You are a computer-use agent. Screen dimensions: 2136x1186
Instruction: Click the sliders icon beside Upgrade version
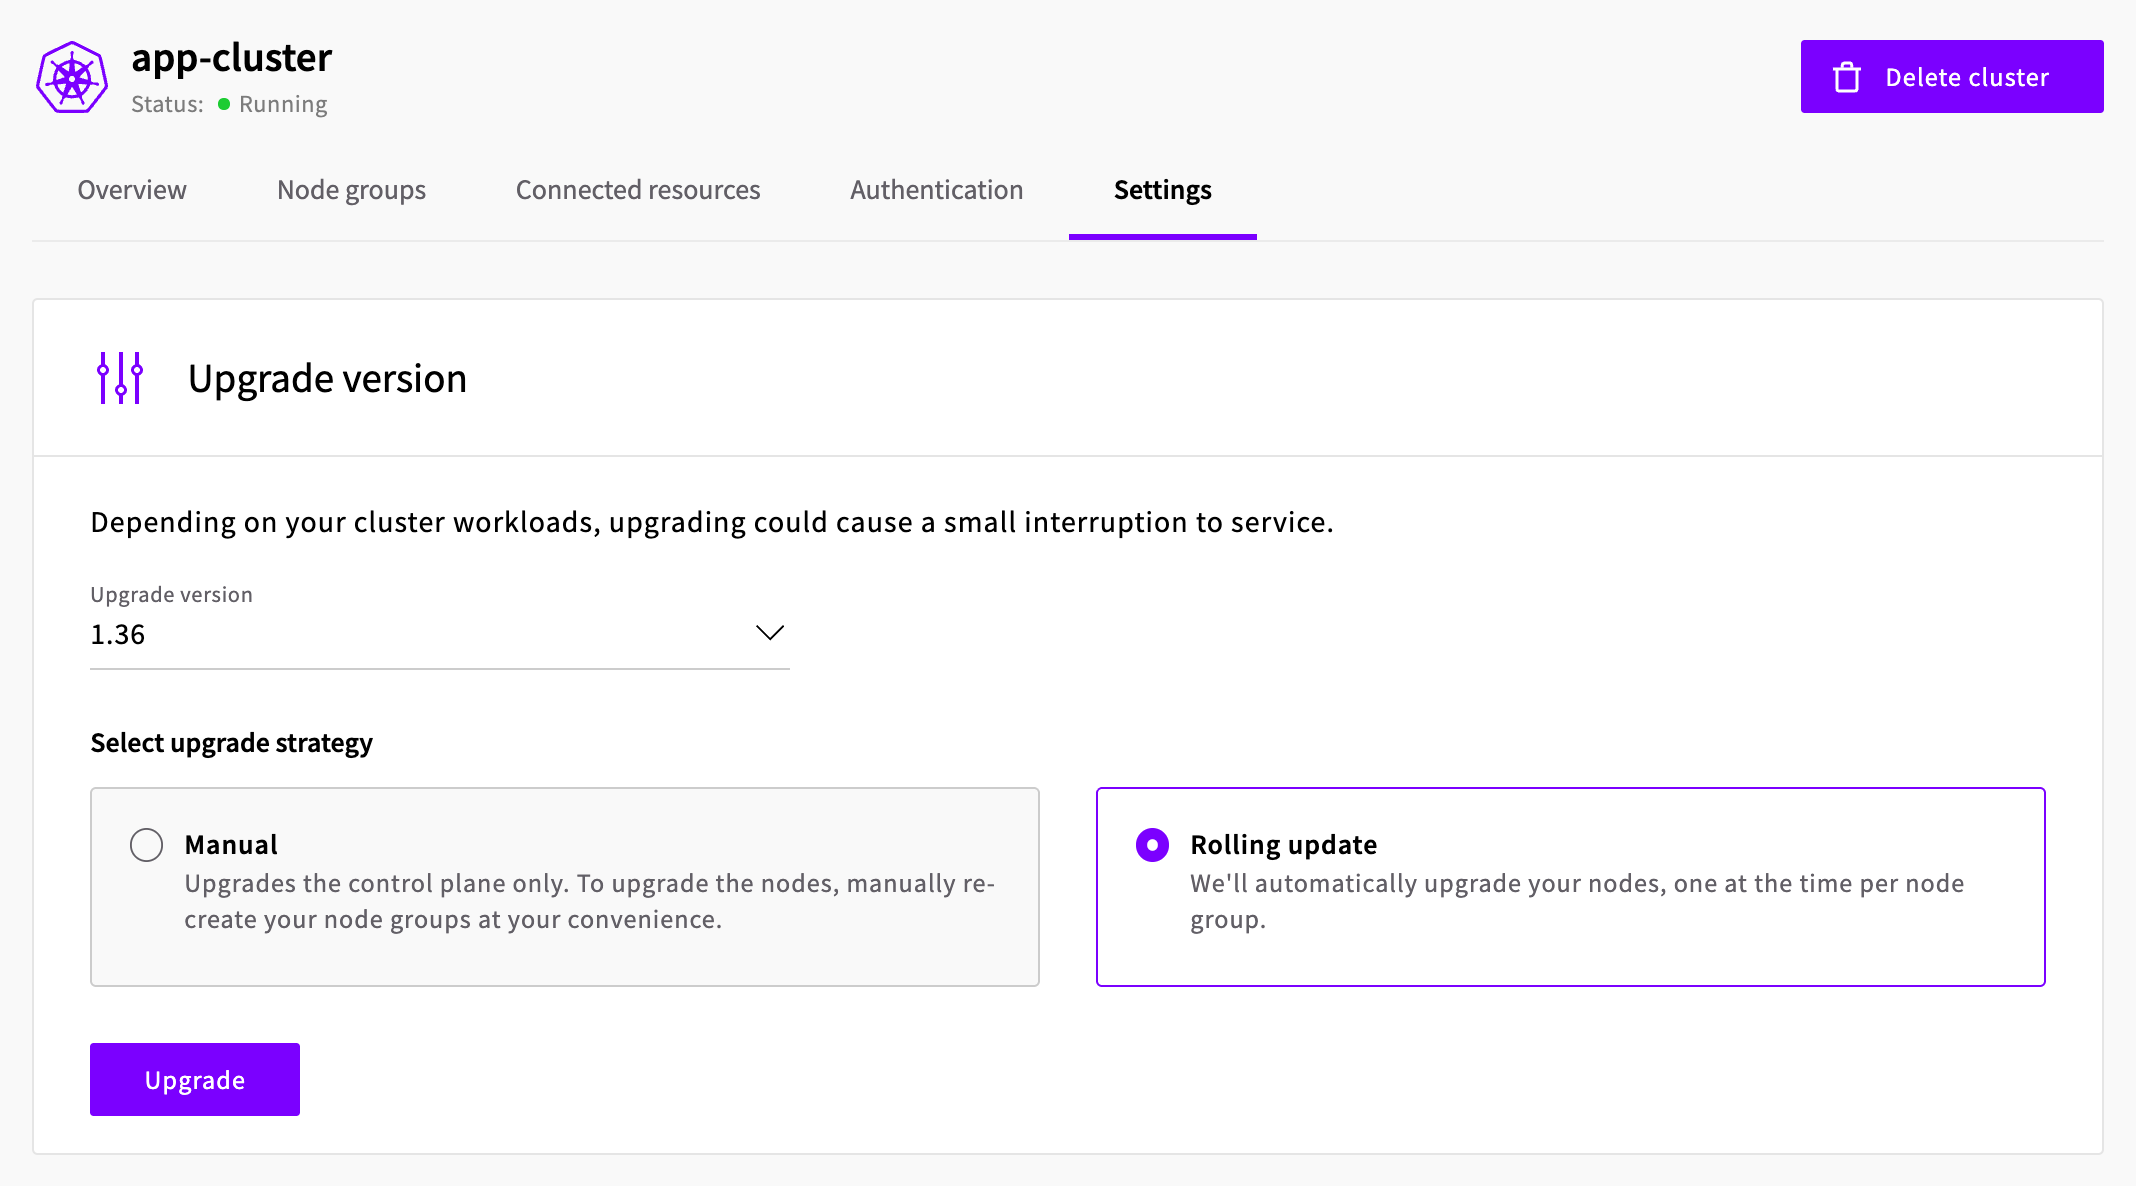tap(120, 378)
